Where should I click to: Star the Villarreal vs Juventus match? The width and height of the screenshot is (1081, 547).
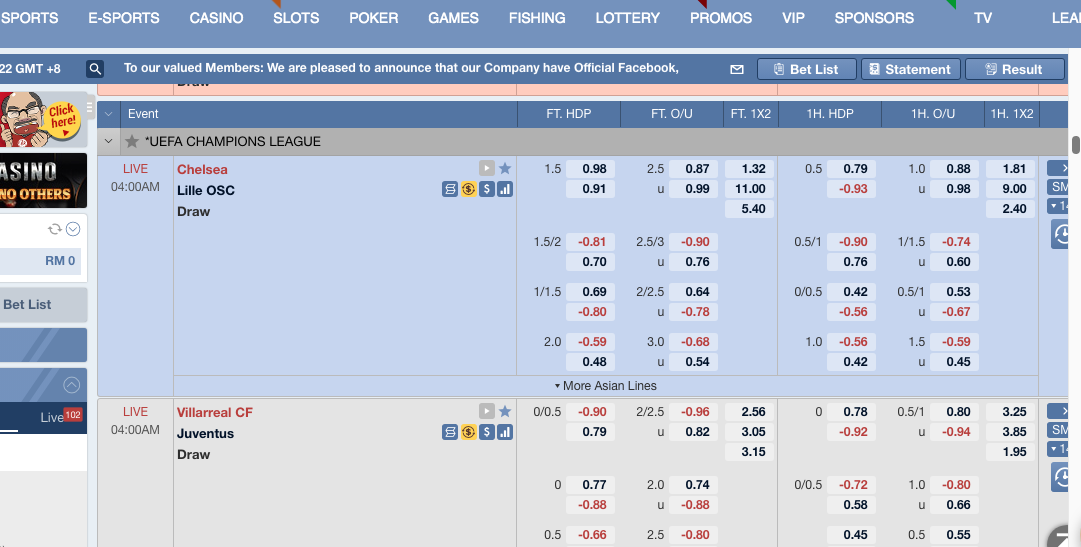tap(505, 411)
